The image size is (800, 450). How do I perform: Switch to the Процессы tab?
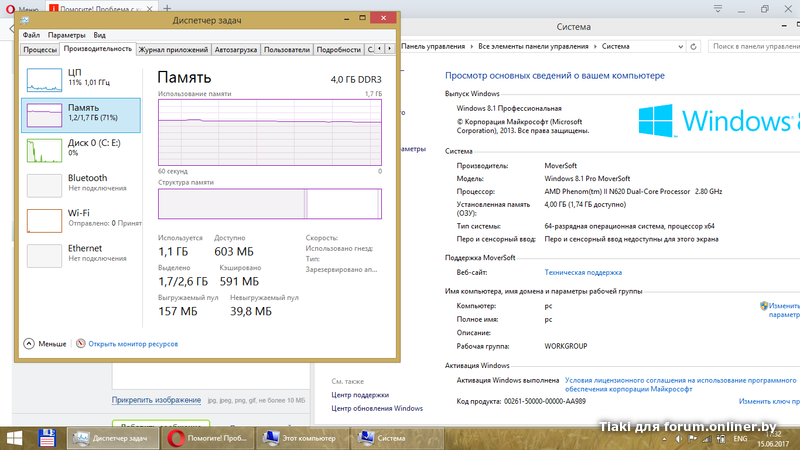40,49
